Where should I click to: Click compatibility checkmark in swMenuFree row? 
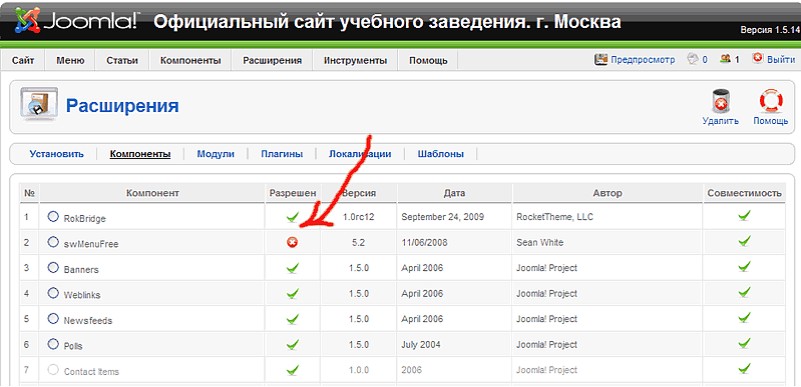744,240
